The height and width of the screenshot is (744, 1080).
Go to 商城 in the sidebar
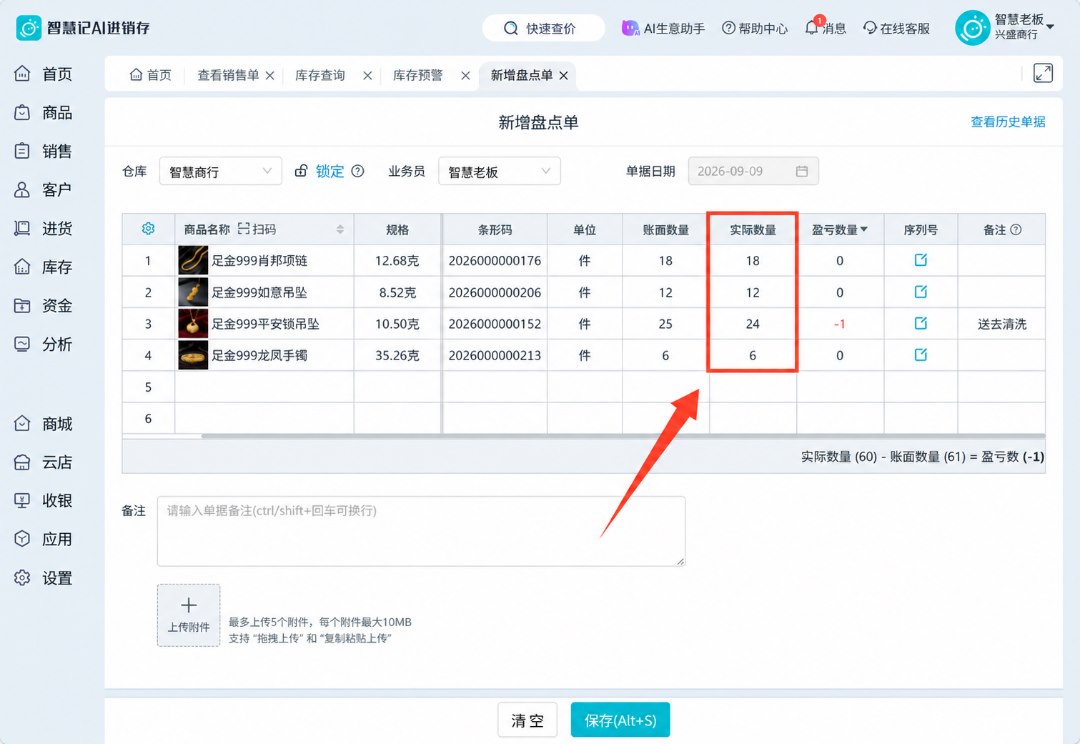tap(43, 424)
